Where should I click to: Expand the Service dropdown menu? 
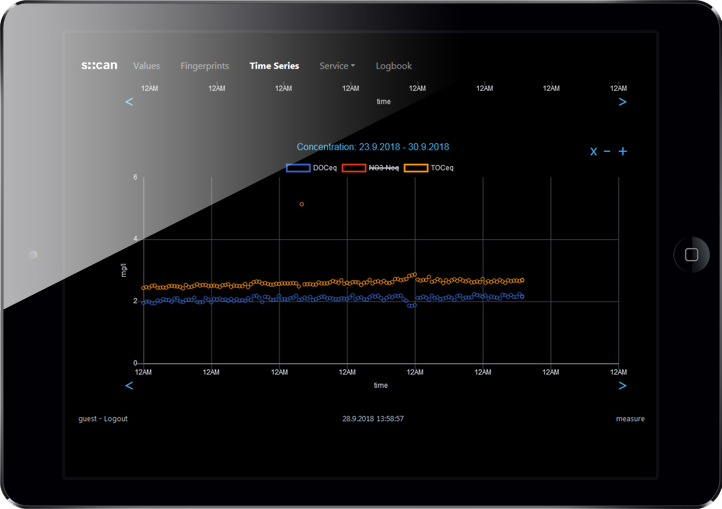click(x=337, y=66)
